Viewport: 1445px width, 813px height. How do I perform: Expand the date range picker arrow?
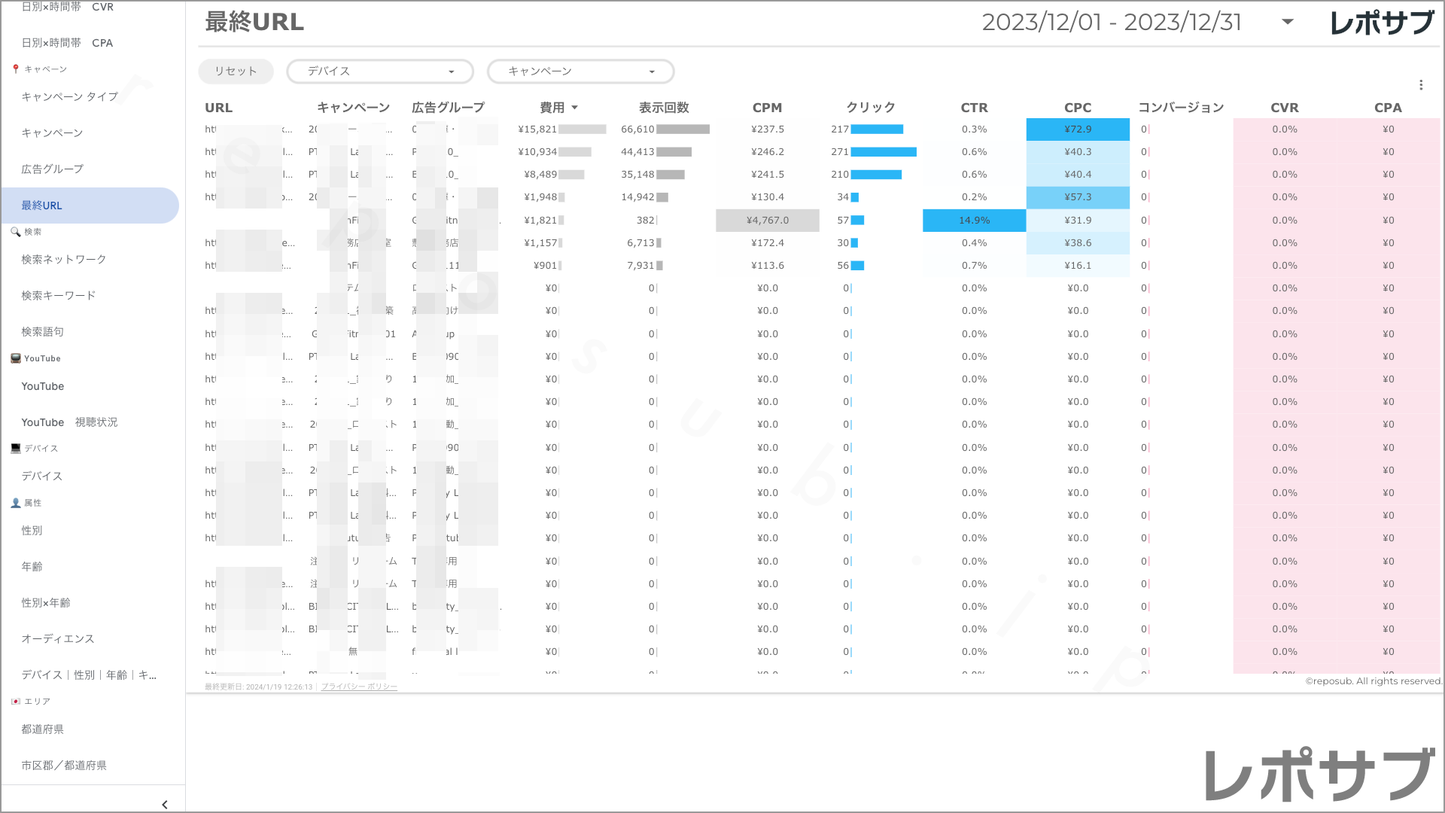(x=1287, y=22)
